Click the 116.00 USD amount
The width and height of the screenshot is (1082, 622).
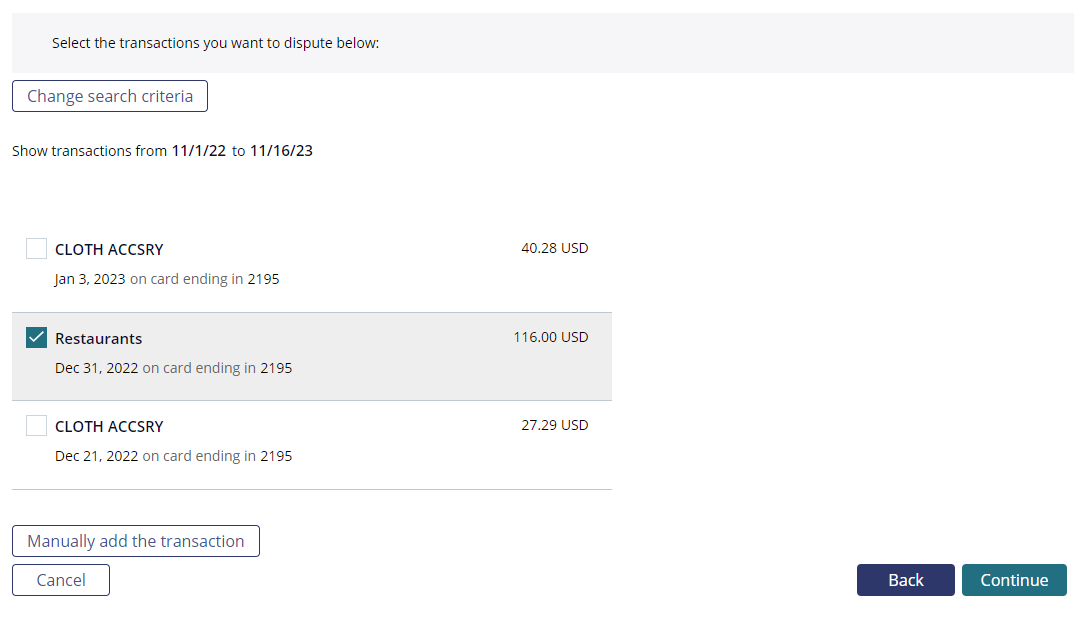coord(551,337)
